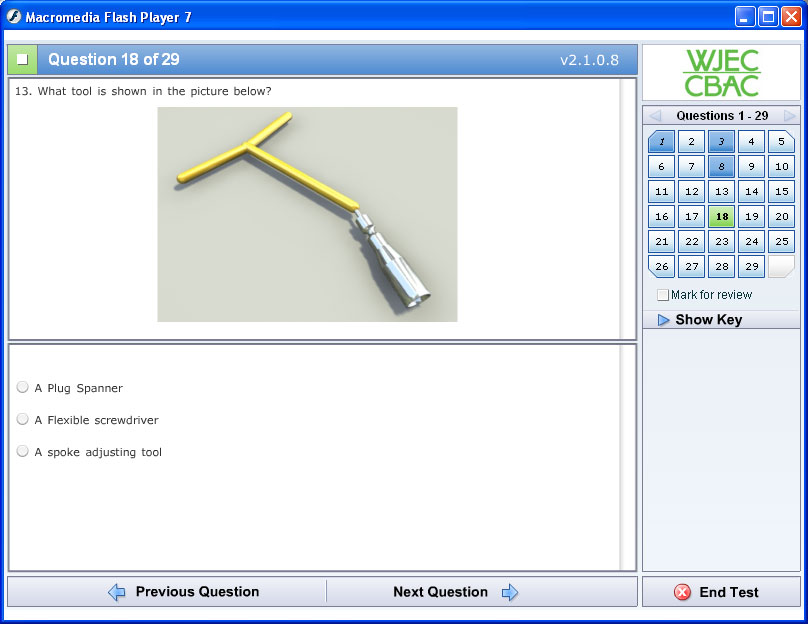
Task: Select question 28 tile
Action: coord(721,266)
